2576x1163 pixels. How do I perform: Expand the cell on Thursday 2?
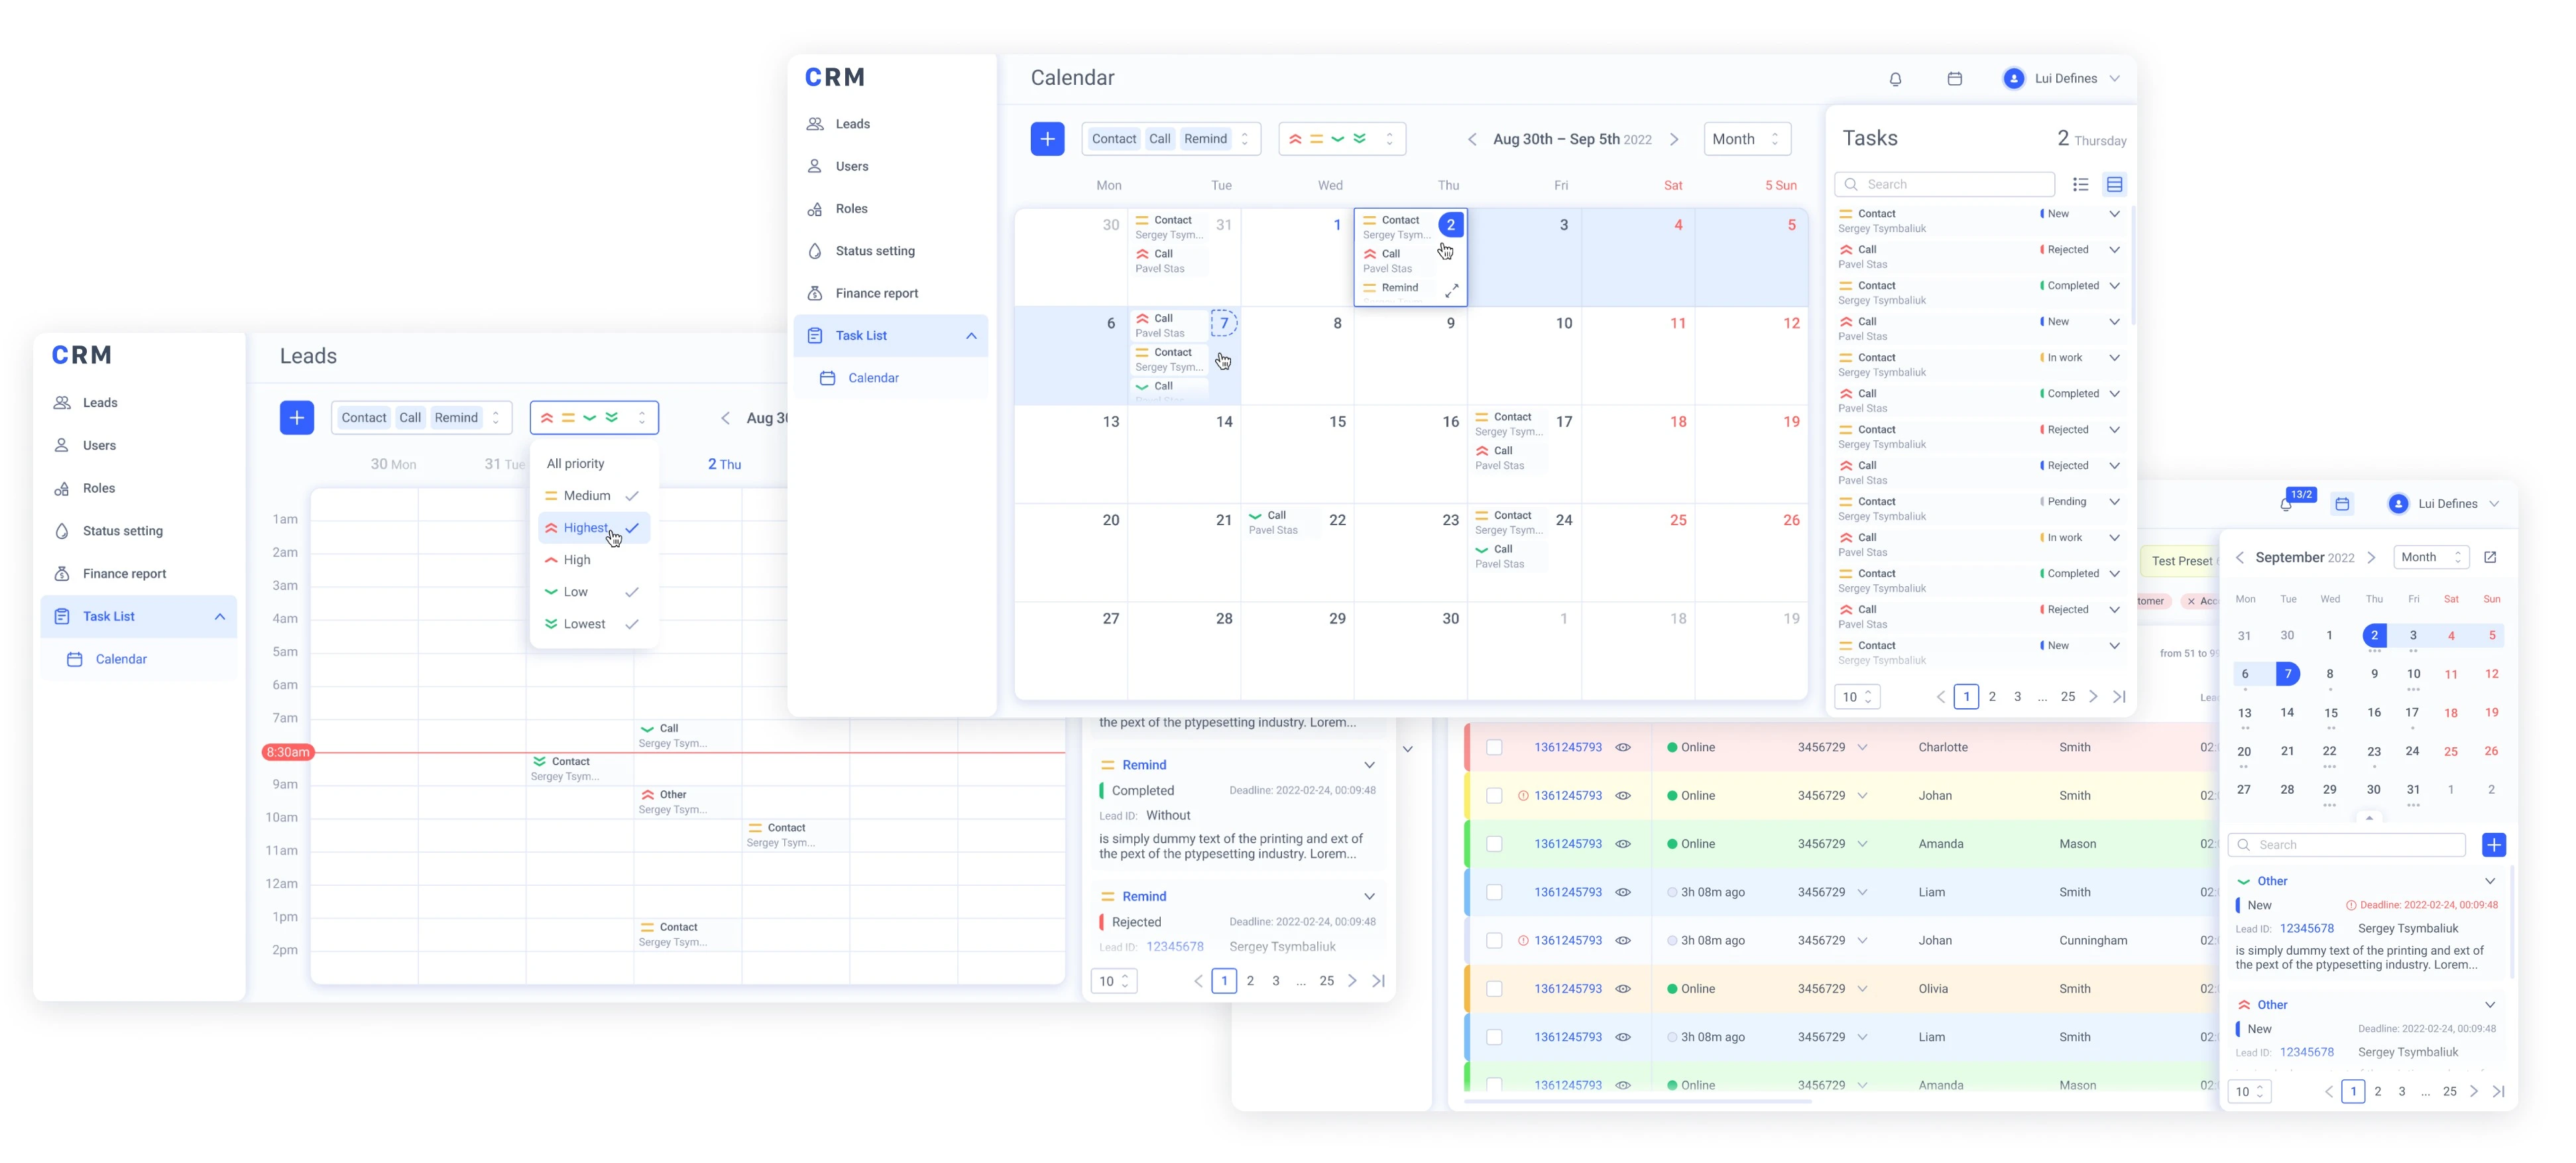click(1452, 290)
